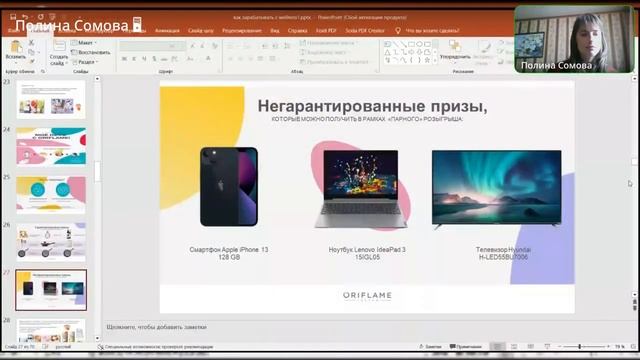Open the Раздел section dropdown
Screen dimensions: 640x360
85,62
